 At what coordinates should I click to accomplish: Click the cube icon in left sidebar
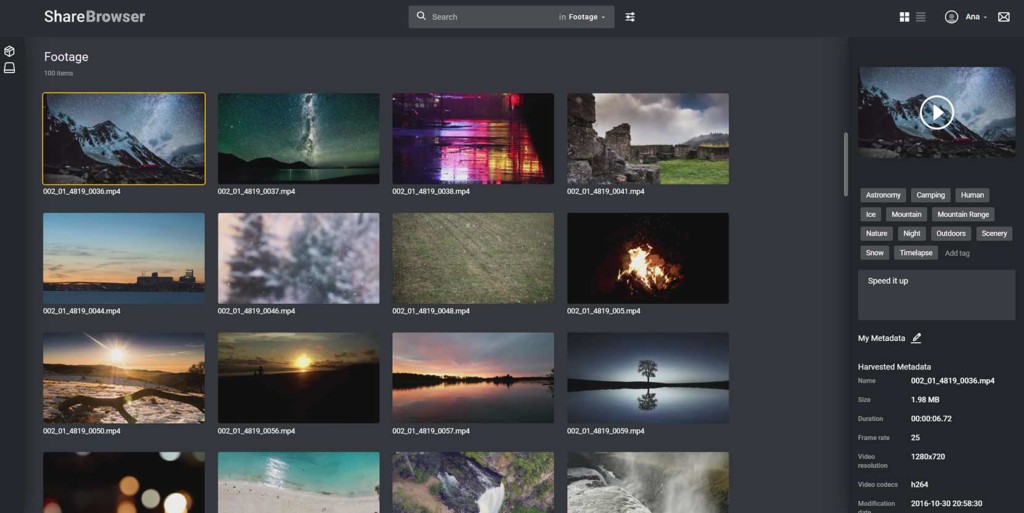pyautogui.click(x=9, y=51)
